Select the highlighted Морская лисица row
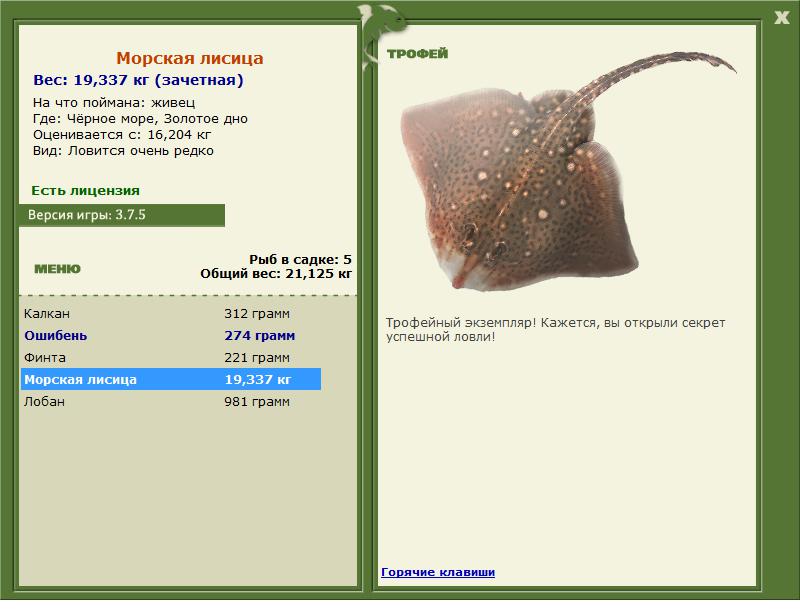Image resolution: width=800 pixels, height=614 pixels. pos(171,379)
